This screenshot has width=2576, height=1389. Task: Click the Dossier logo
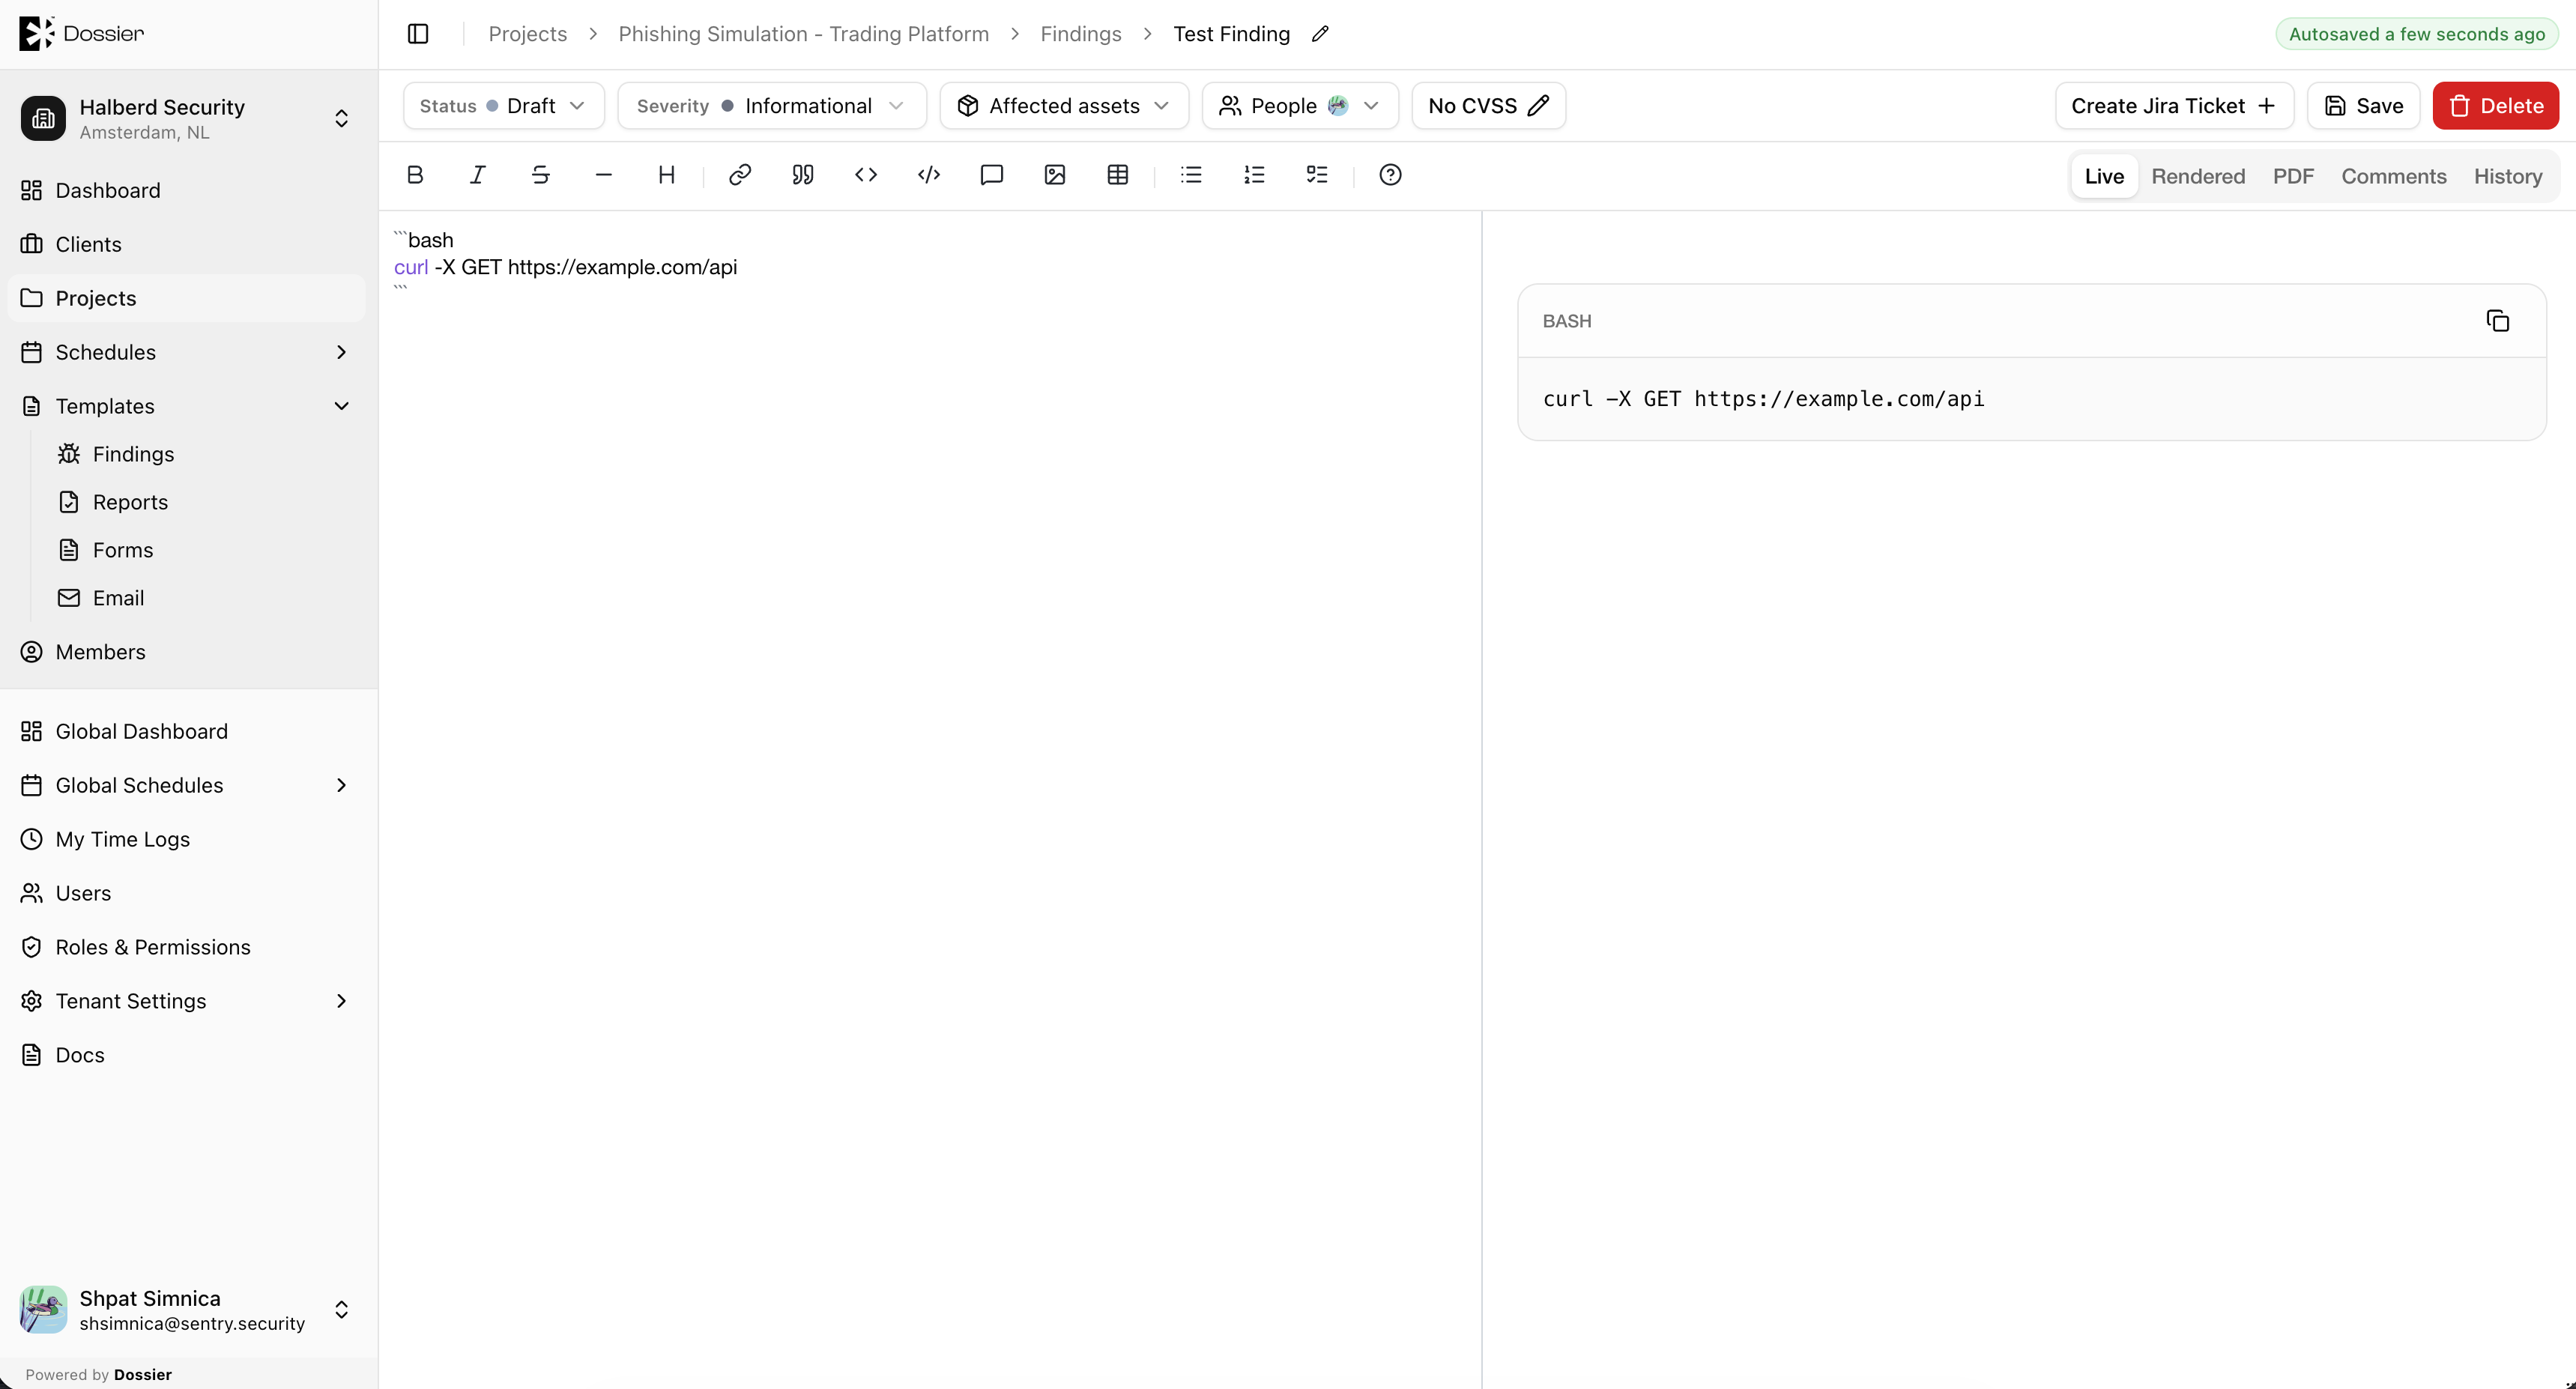pos(82,33)
